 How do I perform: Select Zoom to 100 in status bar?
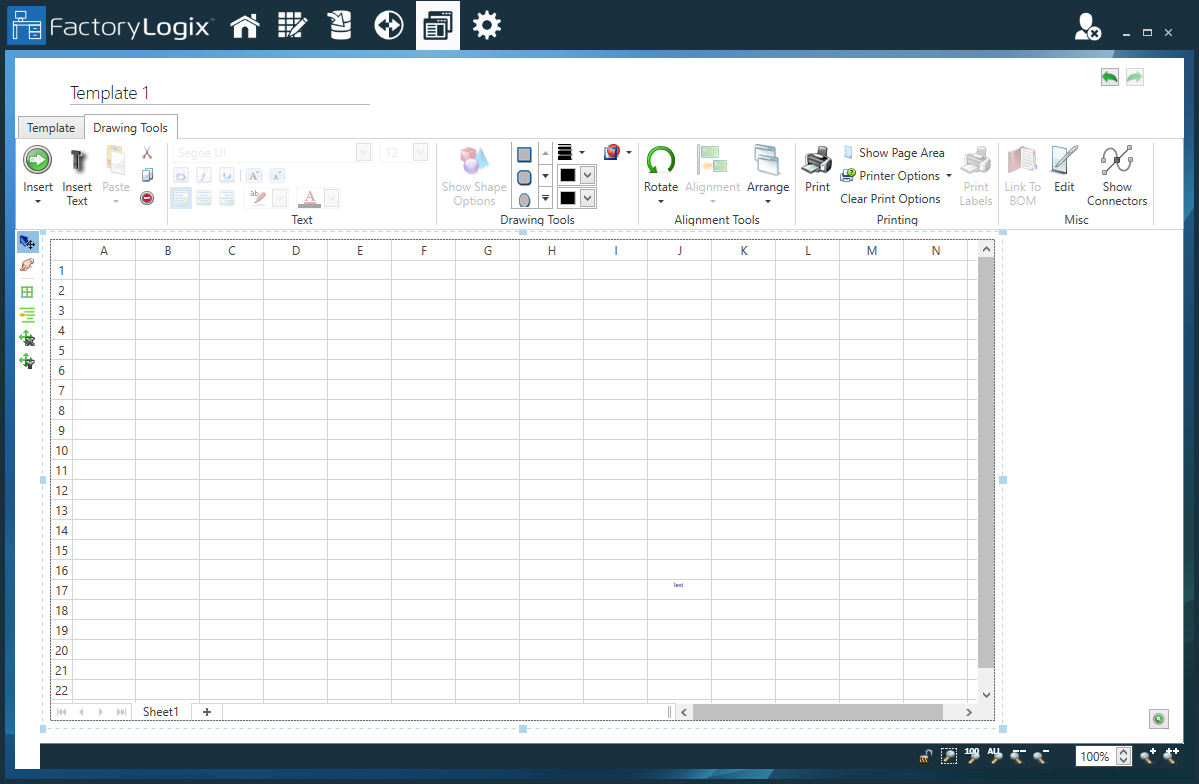tap(971, 756)
